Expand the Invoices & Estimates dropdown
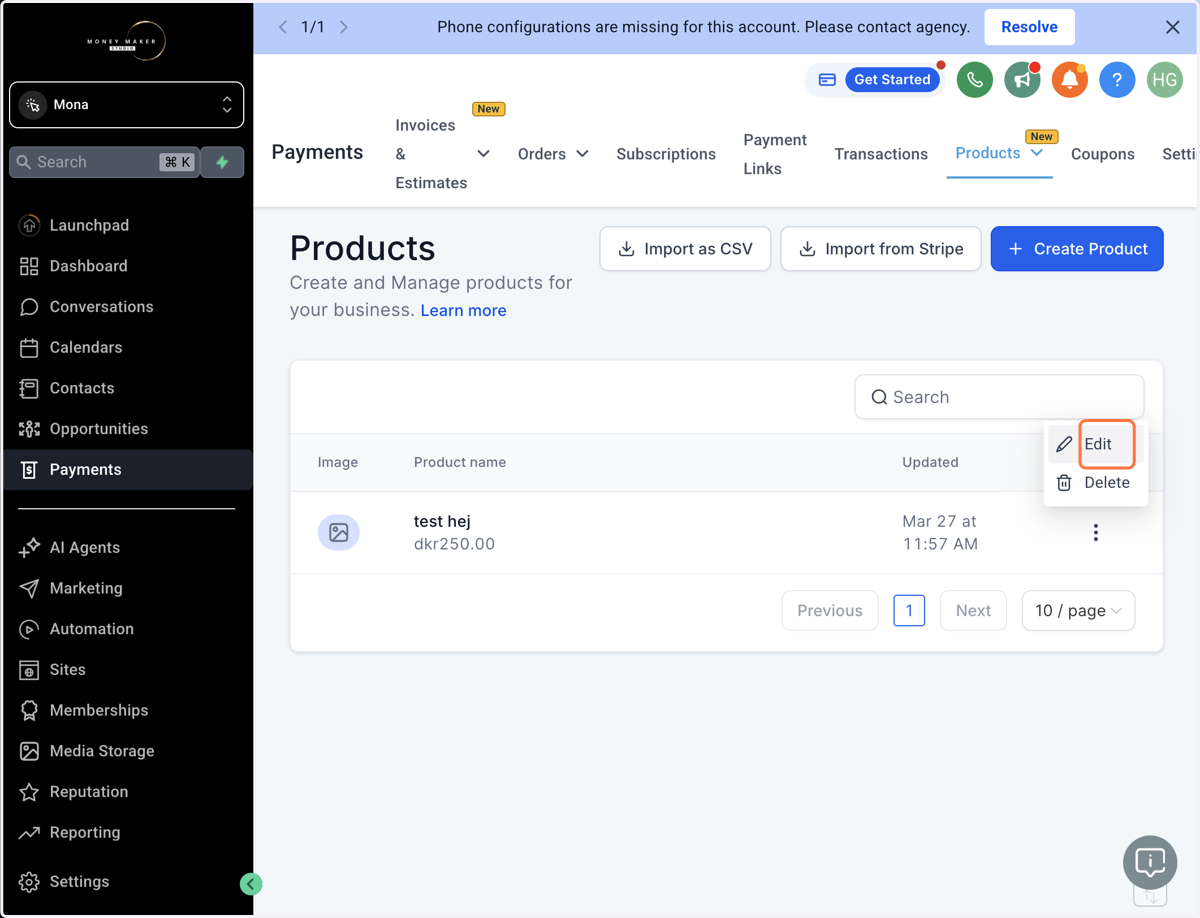This screenshot has height=918, width=1200. click(x=483, y=154)
